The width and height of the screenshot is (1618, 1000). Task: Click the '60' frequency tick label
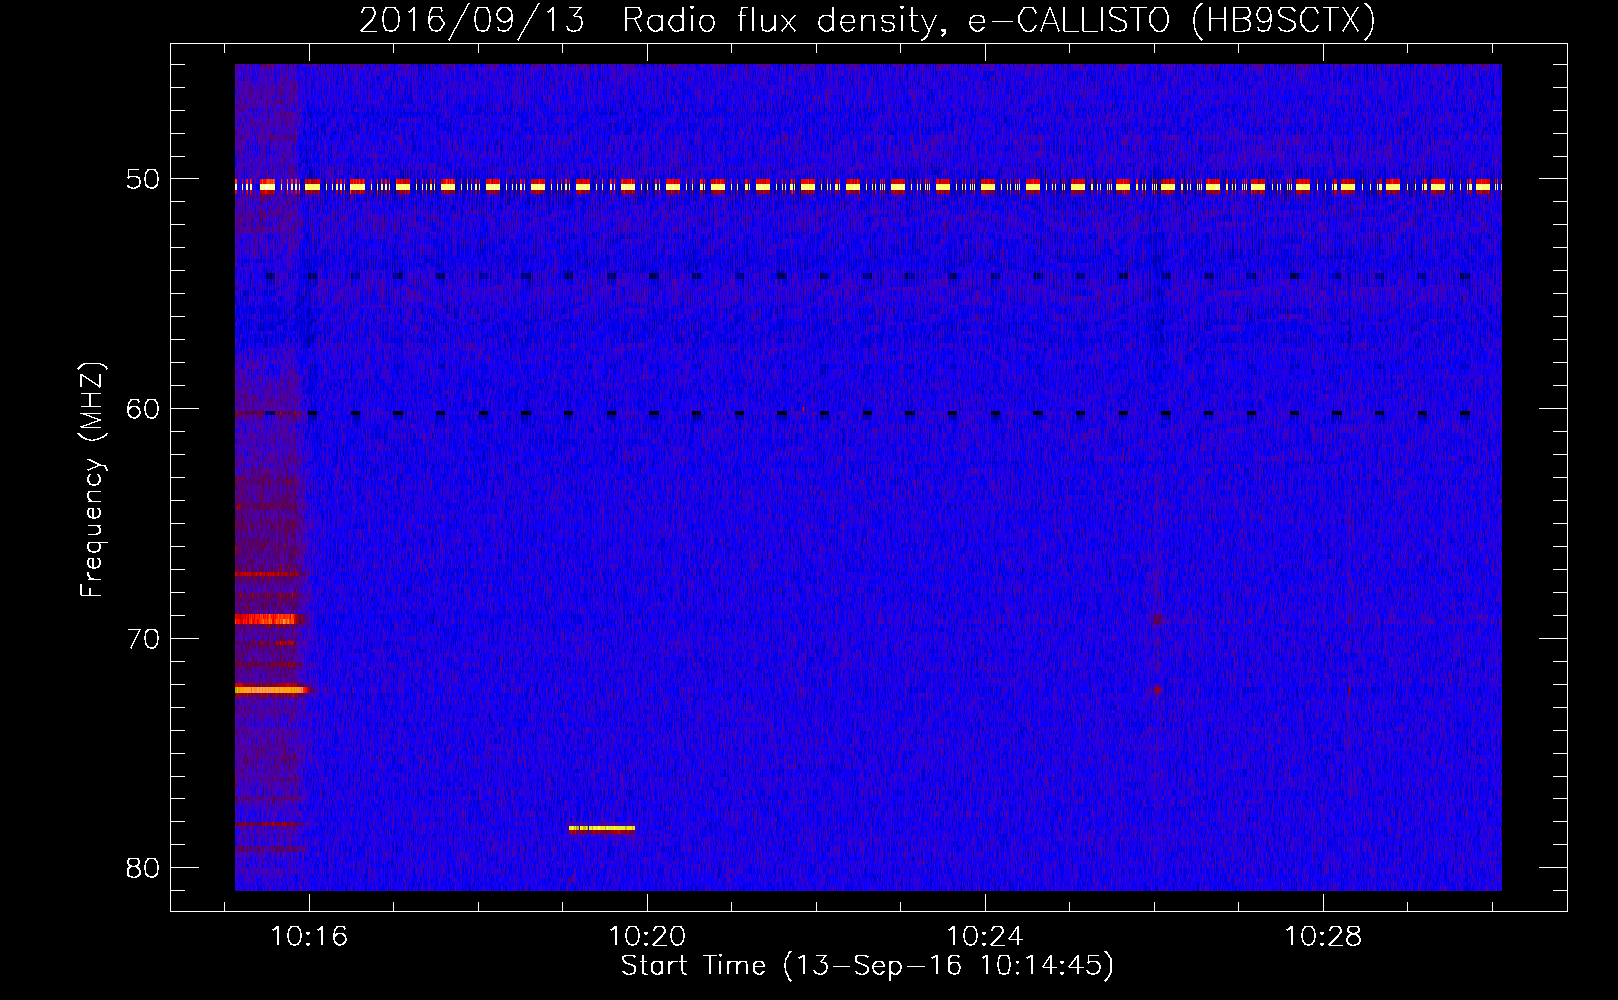coord(143,409)
